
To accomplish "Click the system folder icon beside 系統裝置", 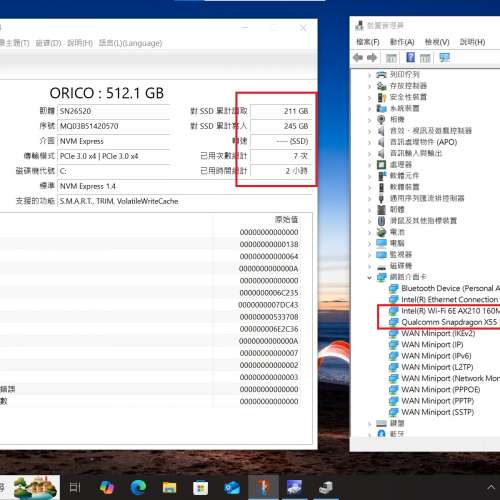I will (x=381, y=108).
